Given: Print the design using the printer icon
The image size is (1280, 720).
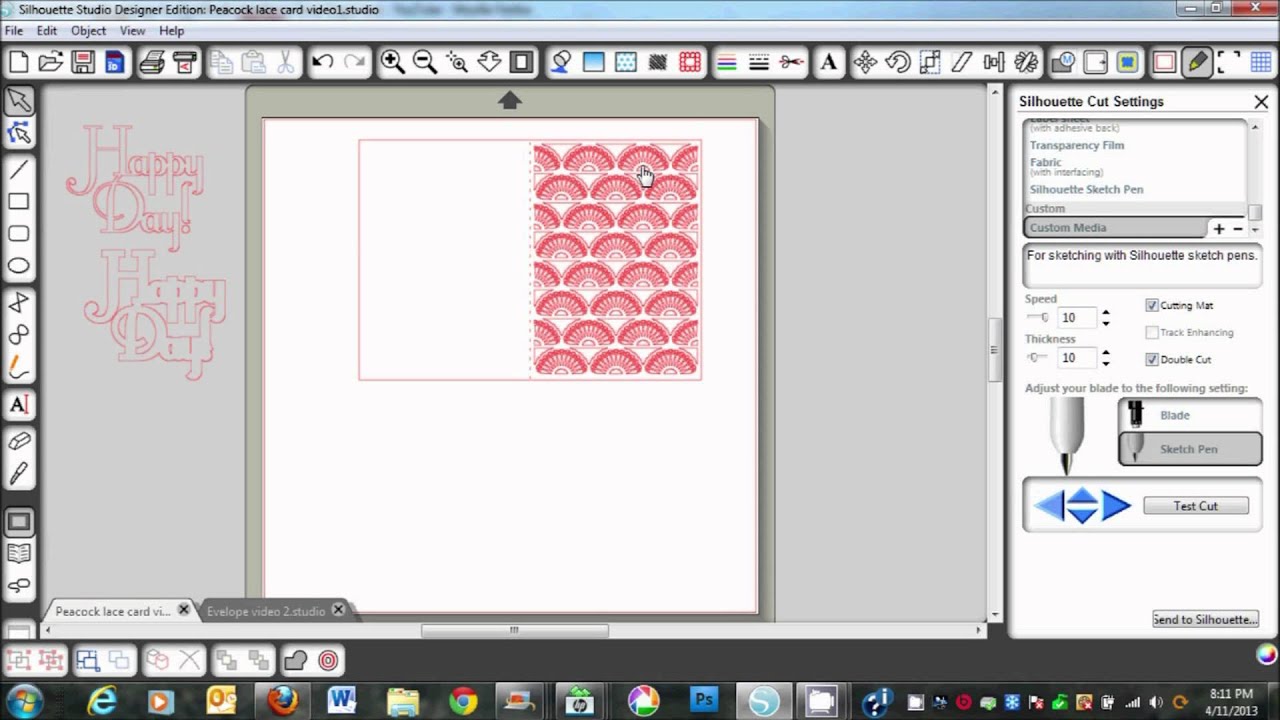Looking at the screenshot, I should (152, 62).
